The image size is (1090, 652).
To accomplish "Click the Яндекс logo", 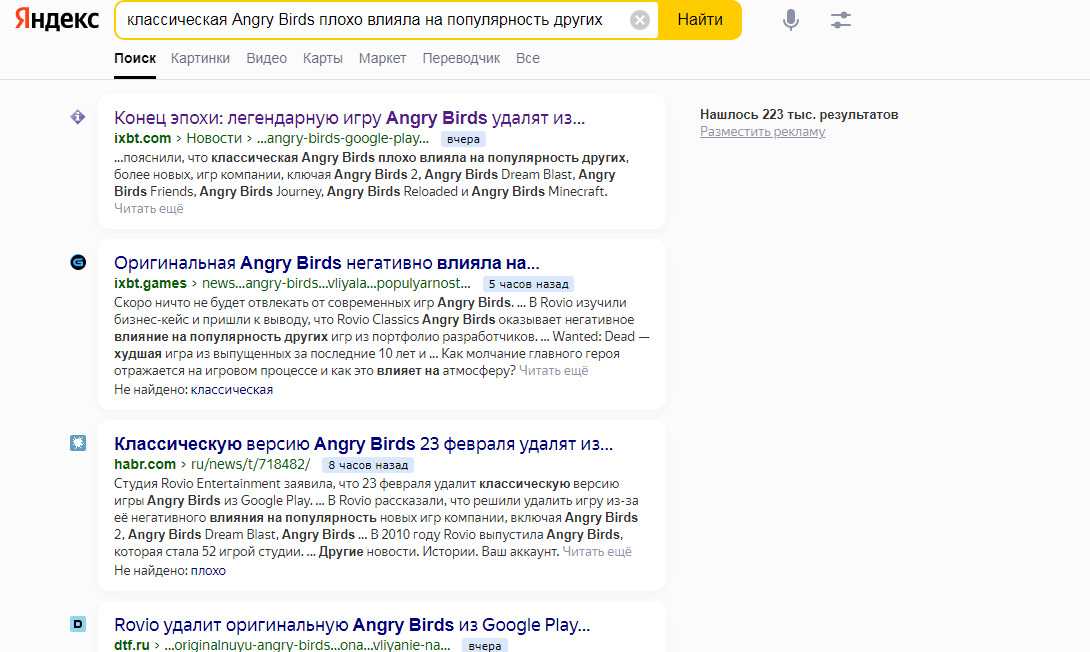I will point(57,19).
